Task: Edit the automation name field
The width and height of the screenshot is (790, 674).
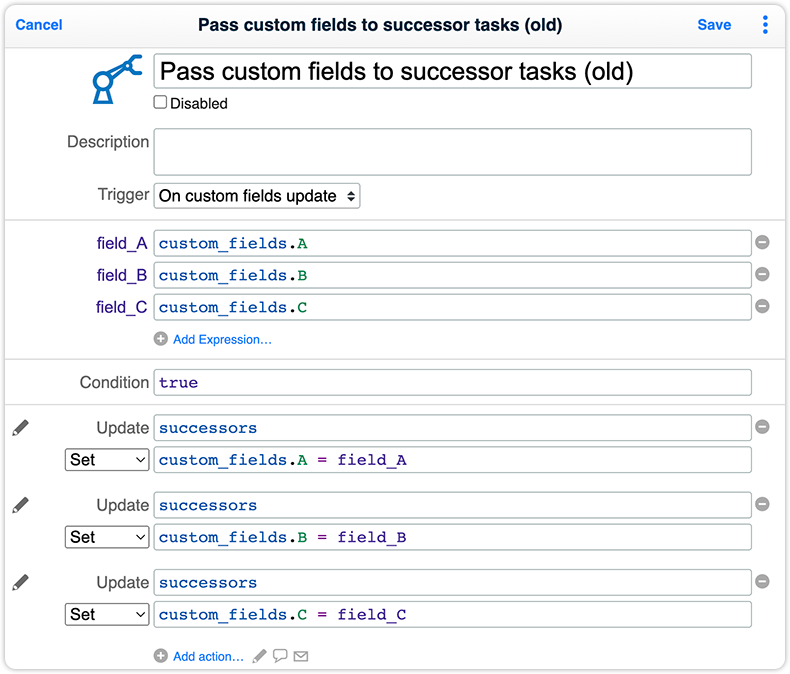Action: tap(452, 71)
